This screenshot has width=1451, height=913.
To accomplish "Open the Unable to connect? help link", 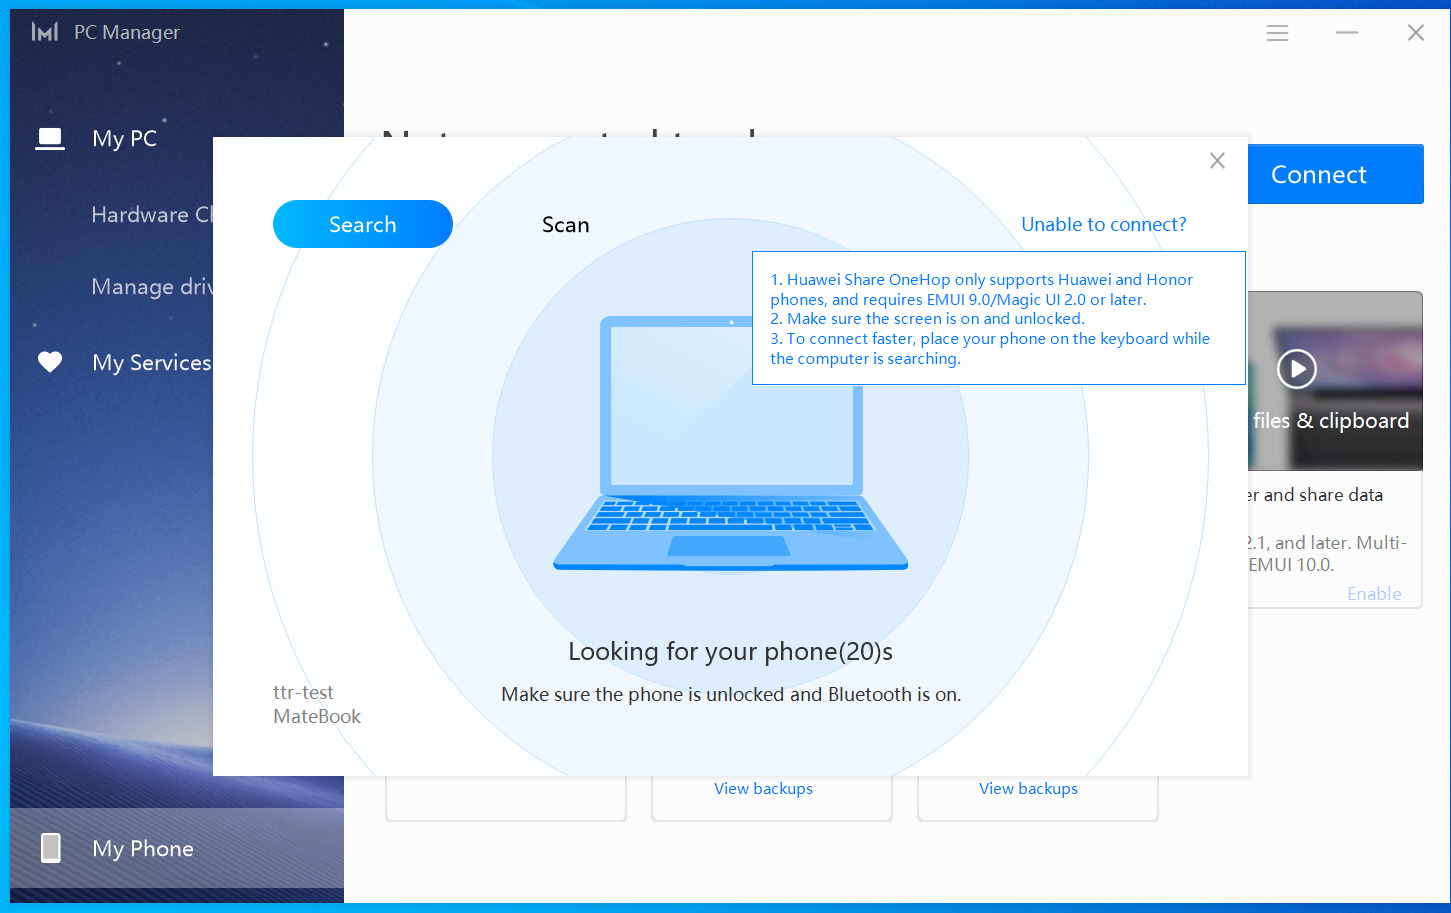I will (x=1103, y=225).
